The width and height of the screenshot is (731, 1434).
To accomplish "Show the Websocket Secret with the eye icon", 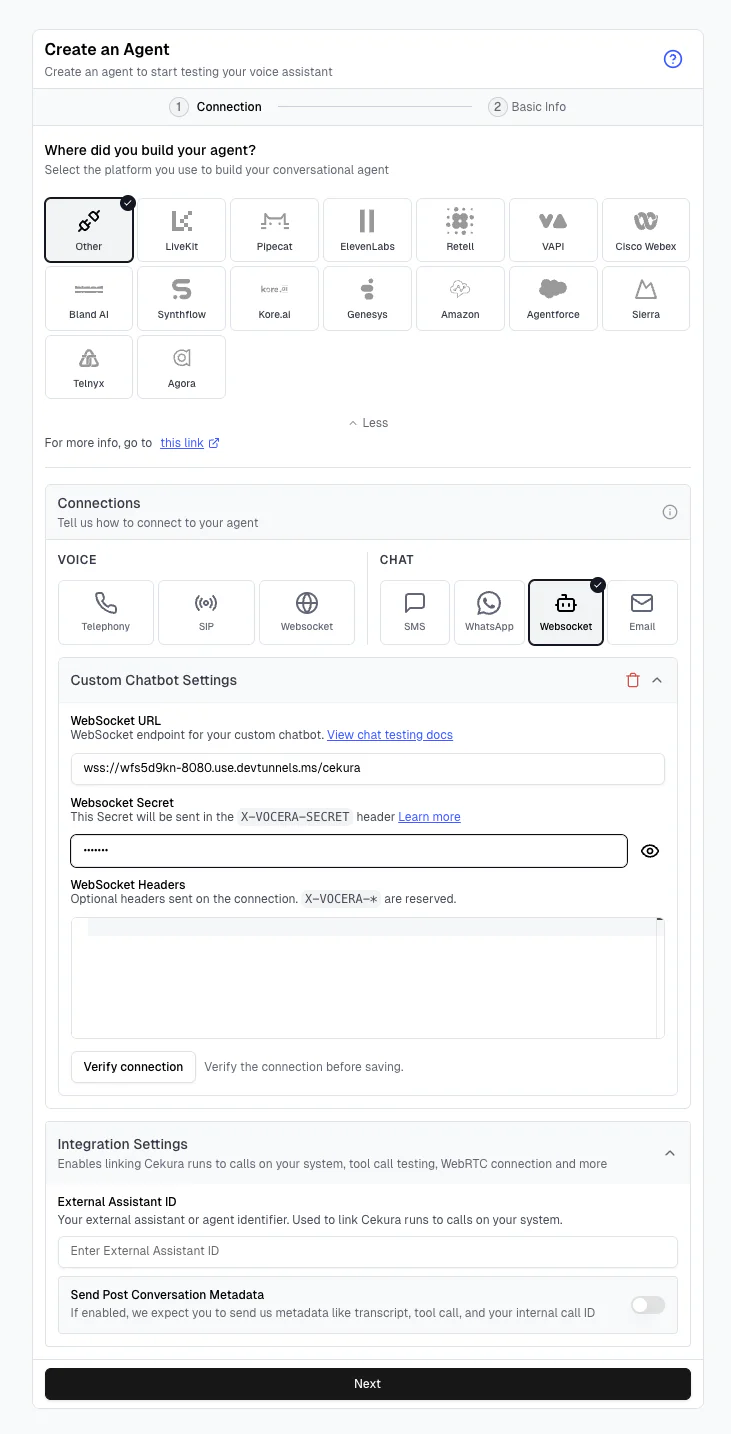I will coord(650,851).
